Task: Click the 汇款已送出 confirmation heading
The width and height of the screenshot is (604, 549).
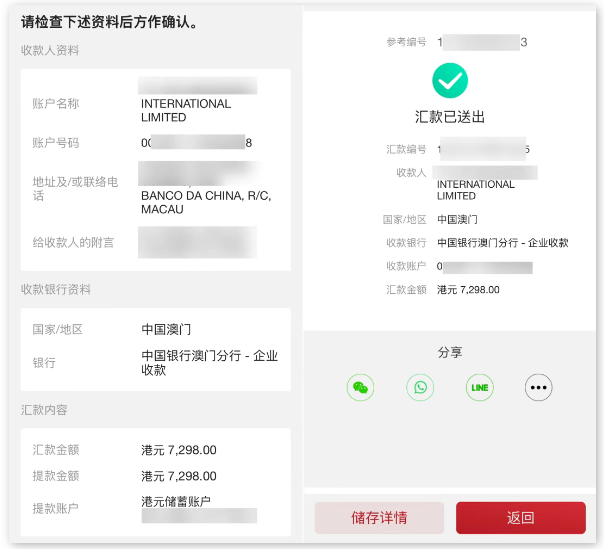Action: [450, 117]
